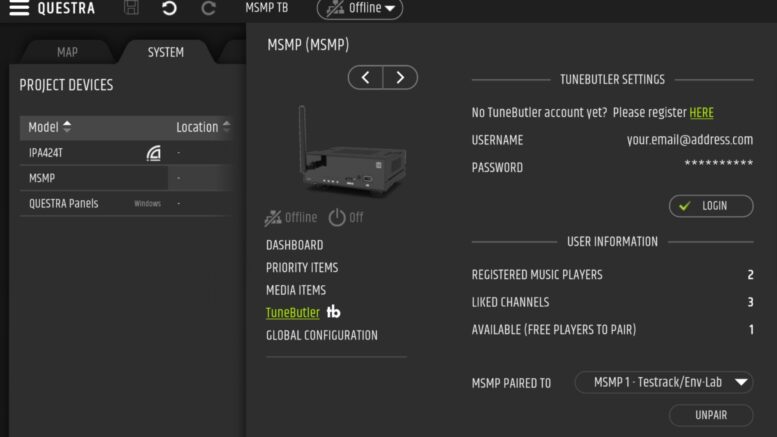Open the Offline connection mode dropdown
This screenshot has height=437, width=777.
coord(360,9)
